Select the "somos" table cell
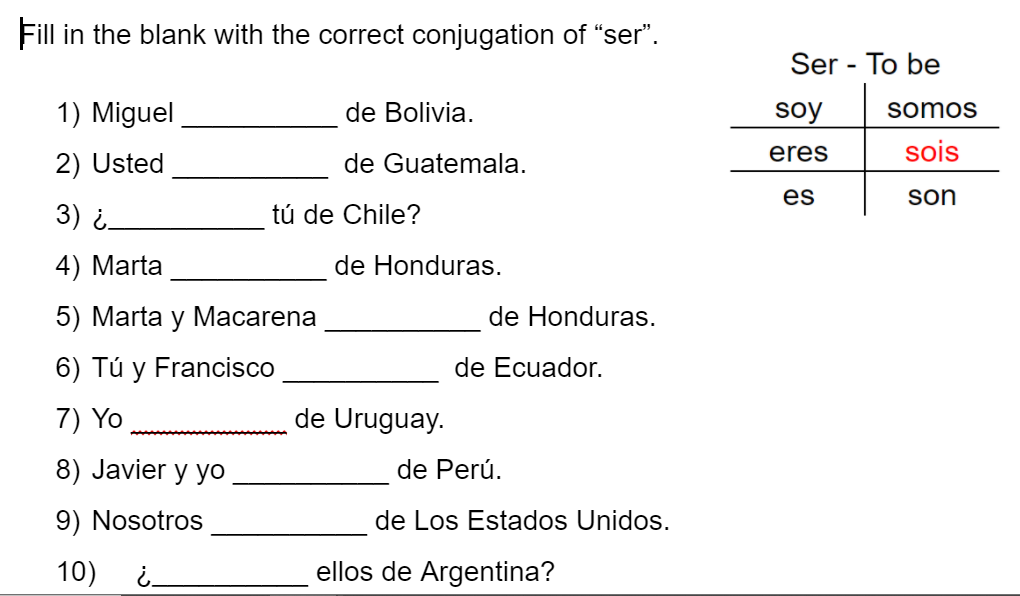Image resolution: width=1020 pixels, height=596 pixels. (932, 109)
